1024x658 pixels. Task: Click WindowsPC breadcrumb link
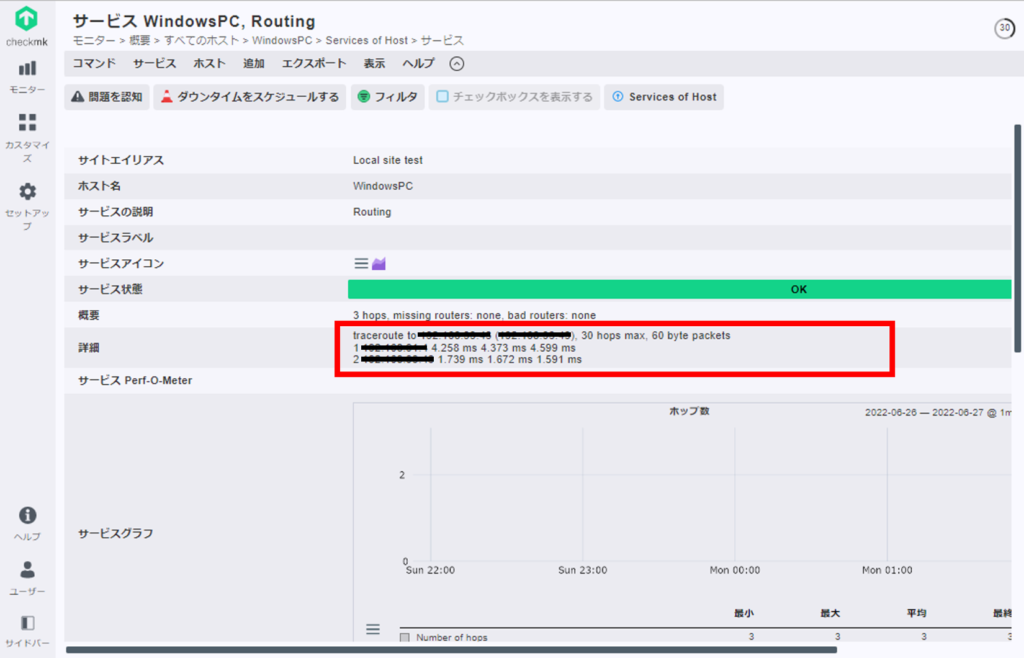click(x=282, y=40)
